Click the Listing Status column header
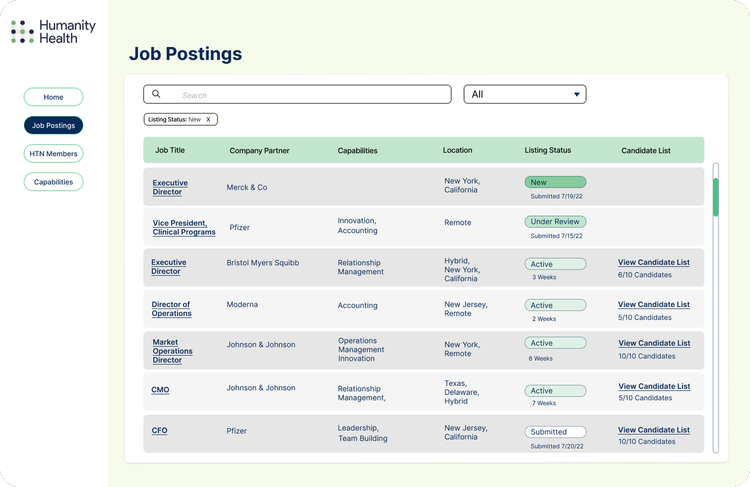 pos(548,150)
